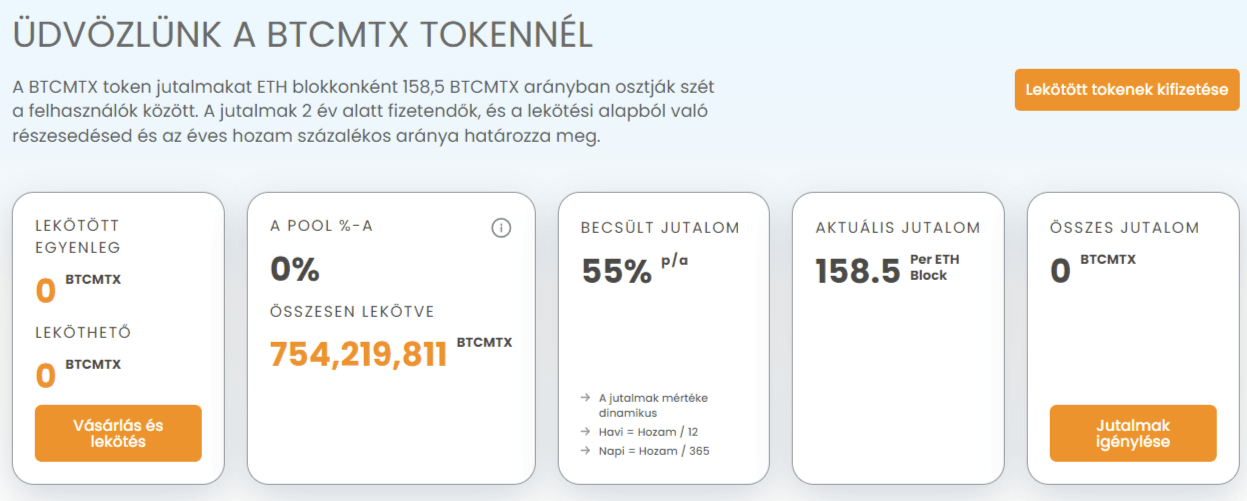Click the 'ÜDVÖZLÜNK A BTCMTX TOKENNÉL' heading
This screenshot has width=1247, height=501.
coord(303,34)
